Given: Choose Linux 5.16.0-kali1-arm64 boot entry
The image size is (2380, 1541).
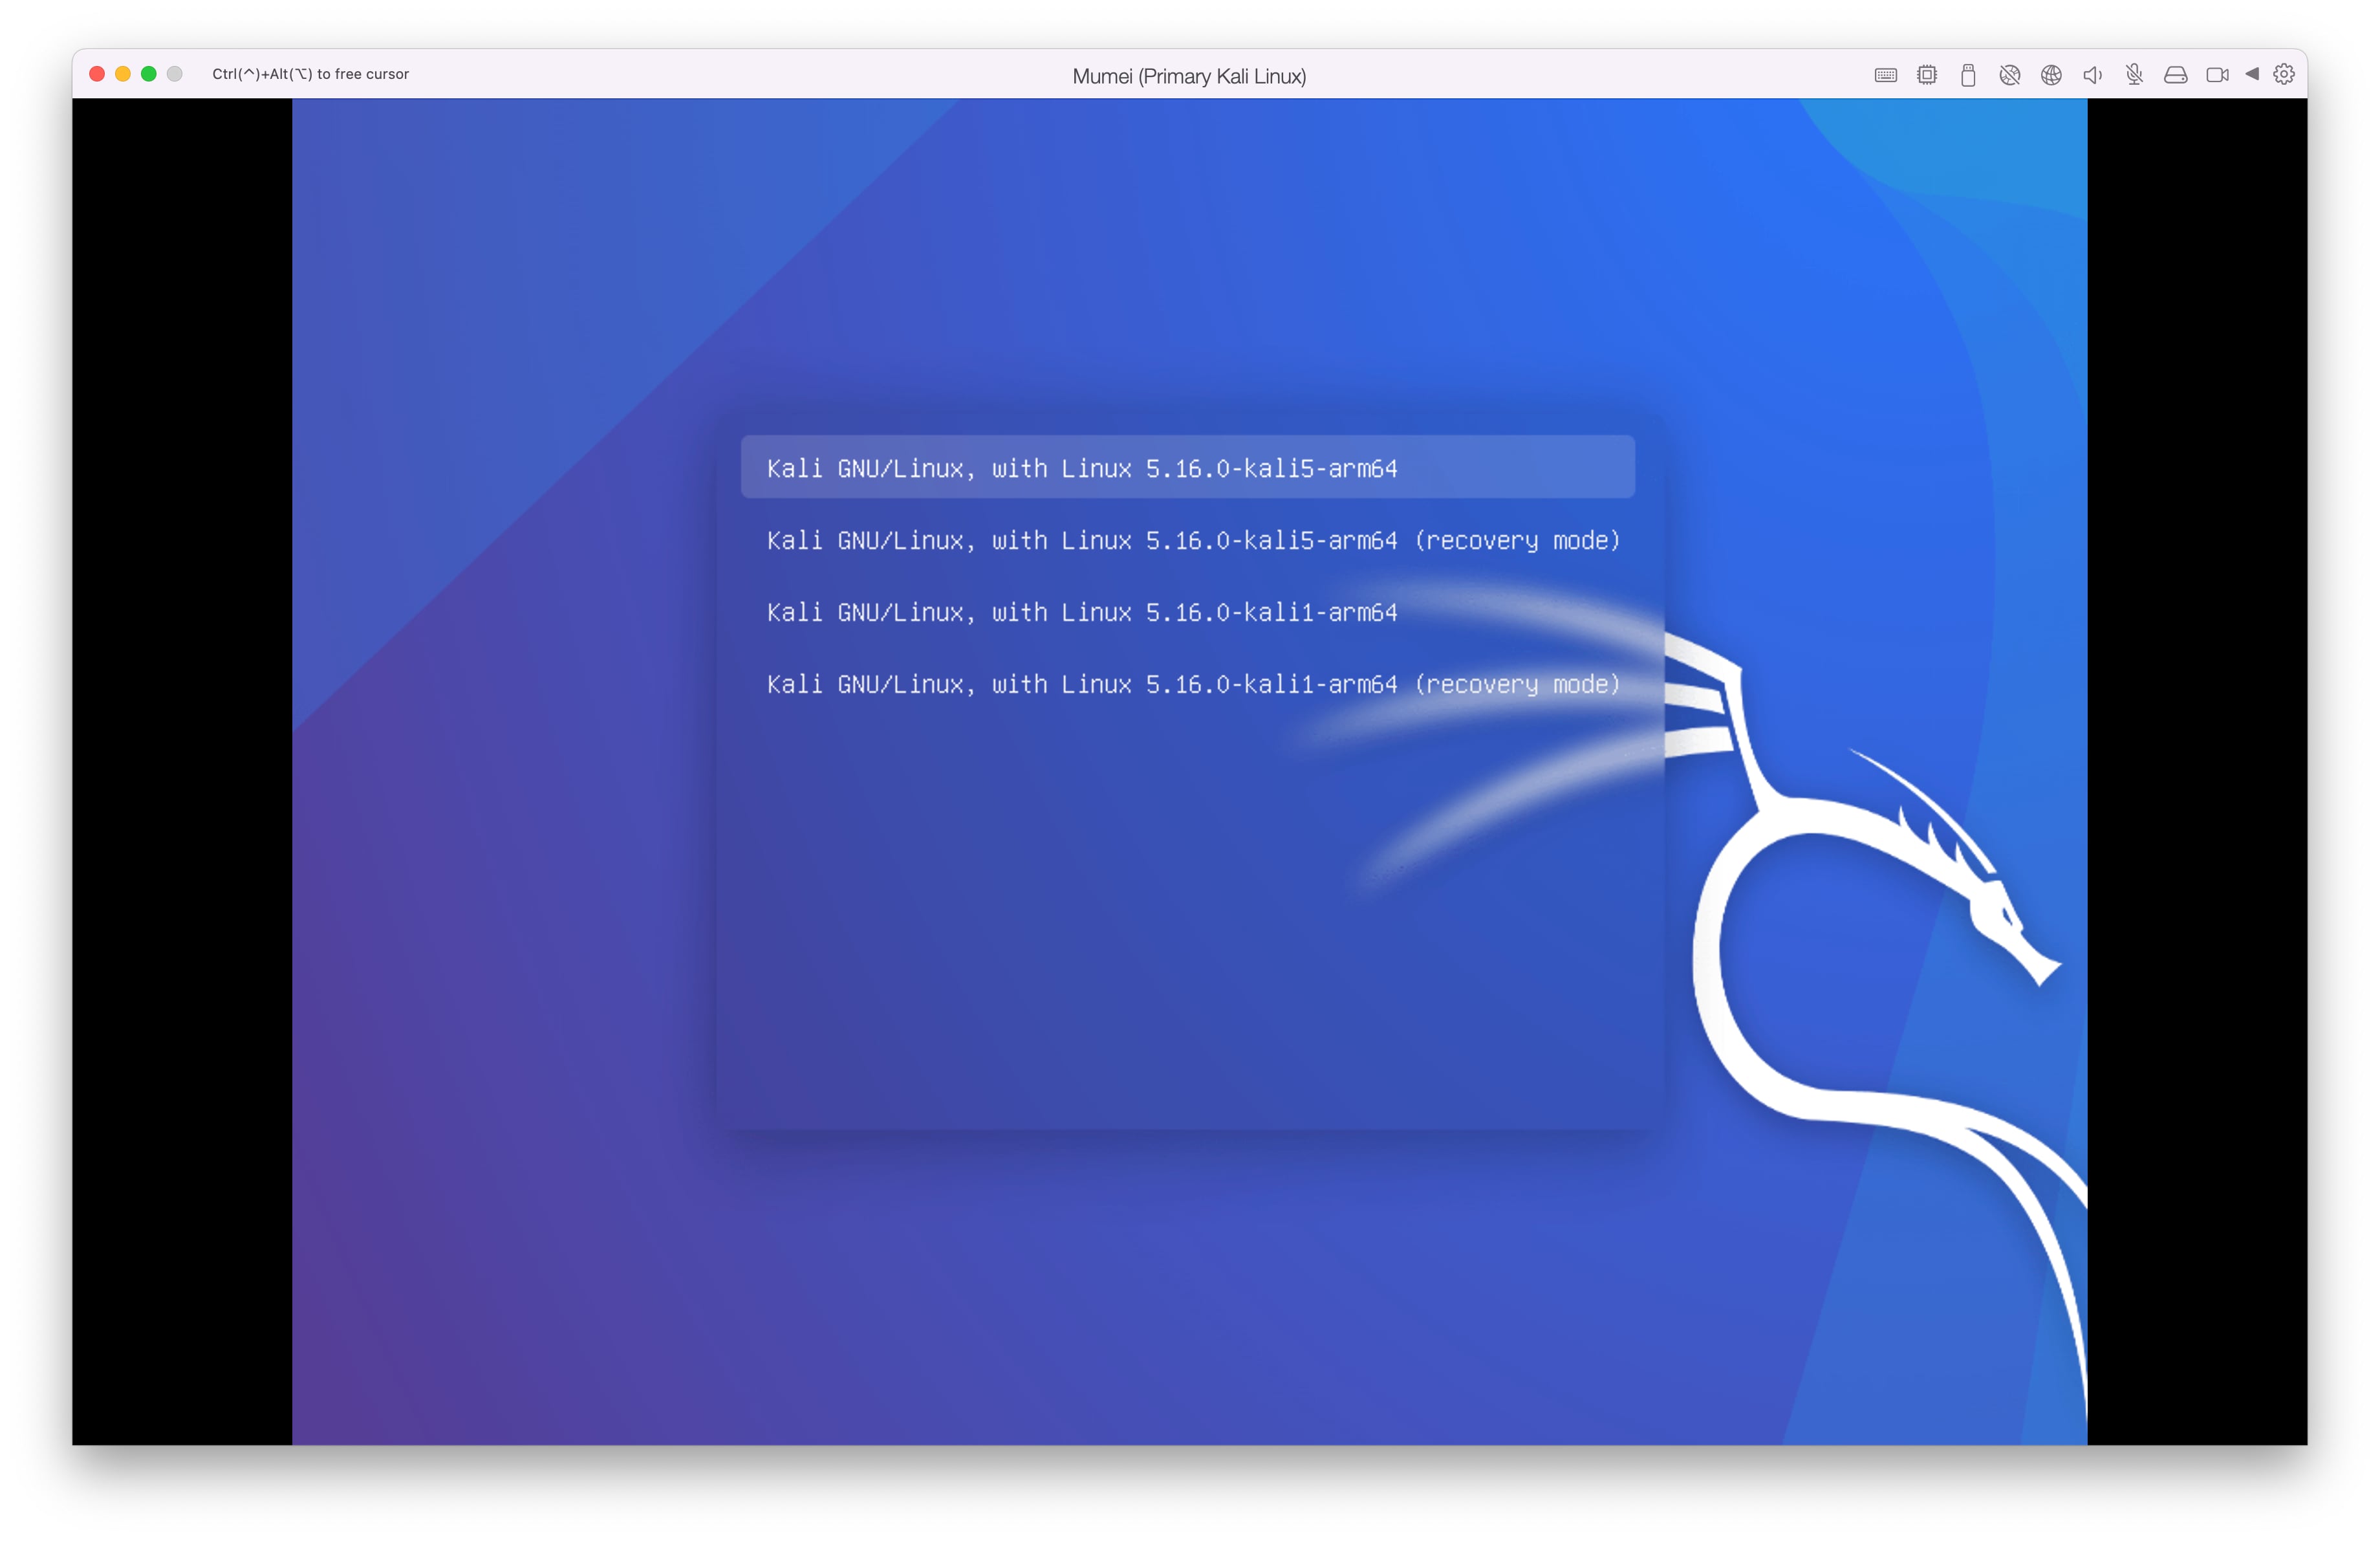Looking at the screenshot, I should tap(1081, 612).
